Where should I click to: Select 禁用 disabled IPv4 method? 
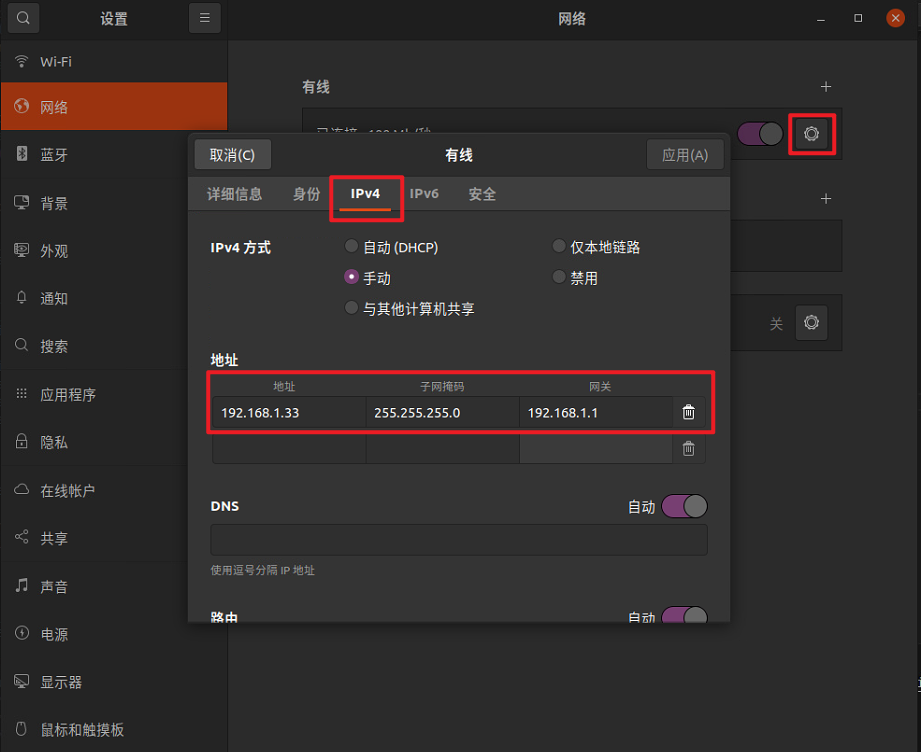(575, 278)
